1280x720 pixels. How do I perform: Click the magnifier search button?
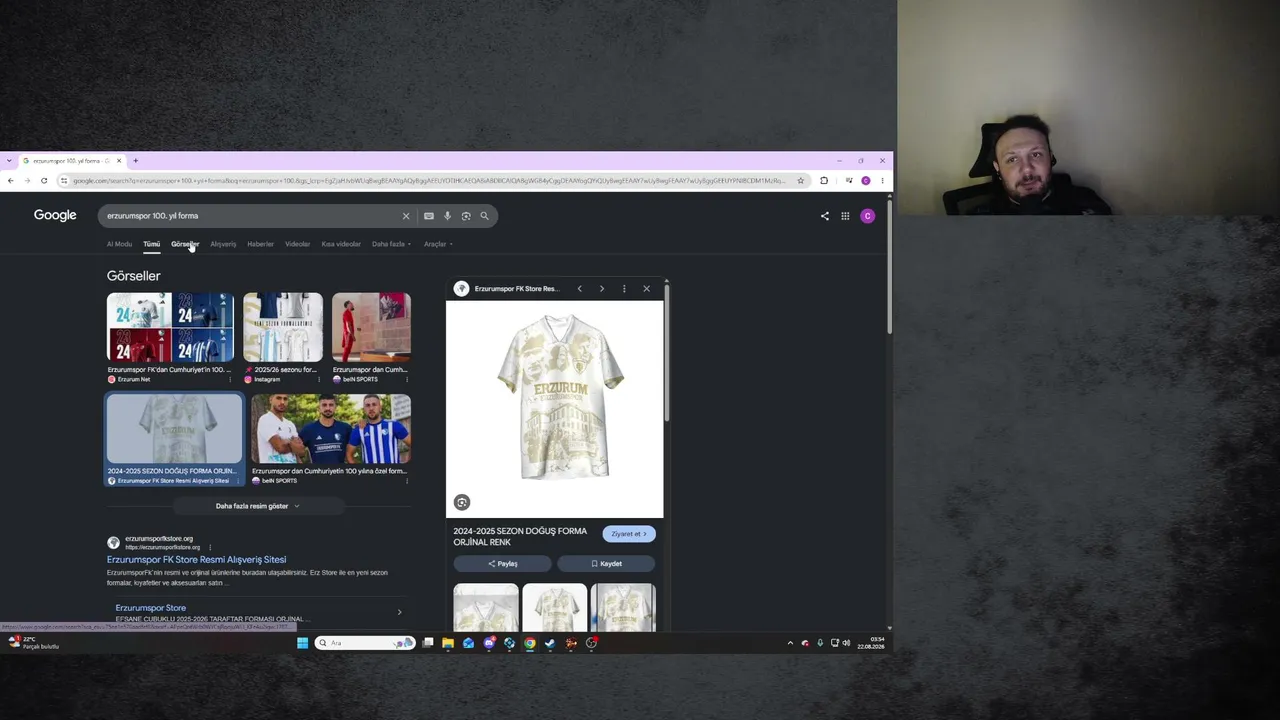click(485, 216)
